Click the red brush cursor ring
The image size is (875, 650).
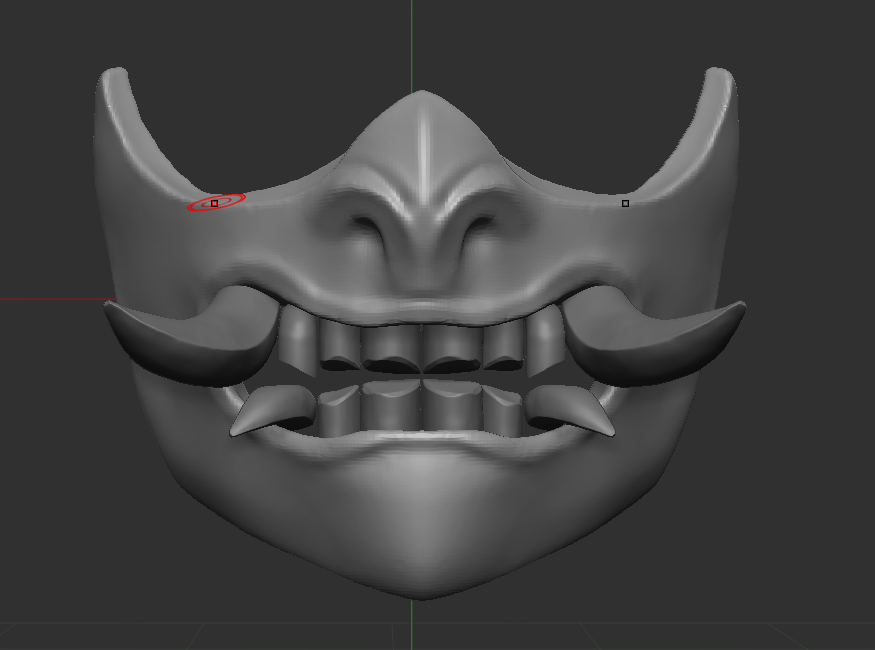pyautogui.click(x=216, y=203)
